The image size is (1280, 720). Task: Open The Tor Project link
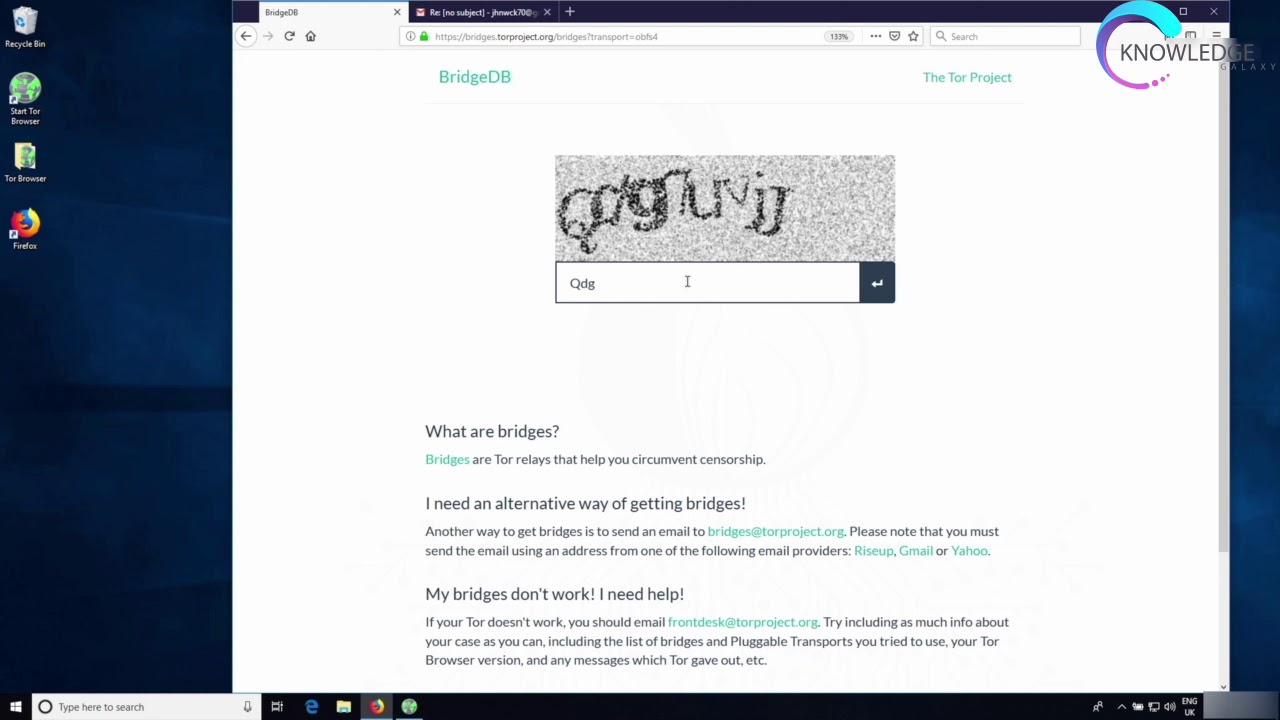tap(967, 77)
